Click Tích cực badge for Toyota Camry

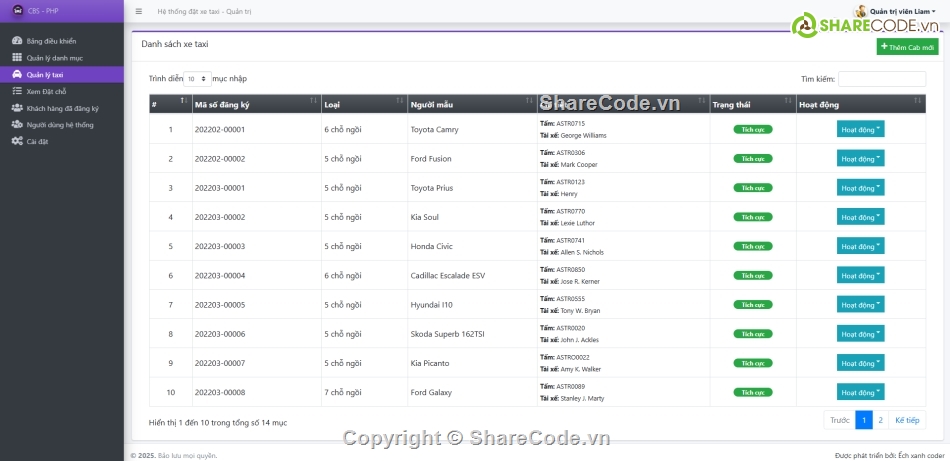753,129
